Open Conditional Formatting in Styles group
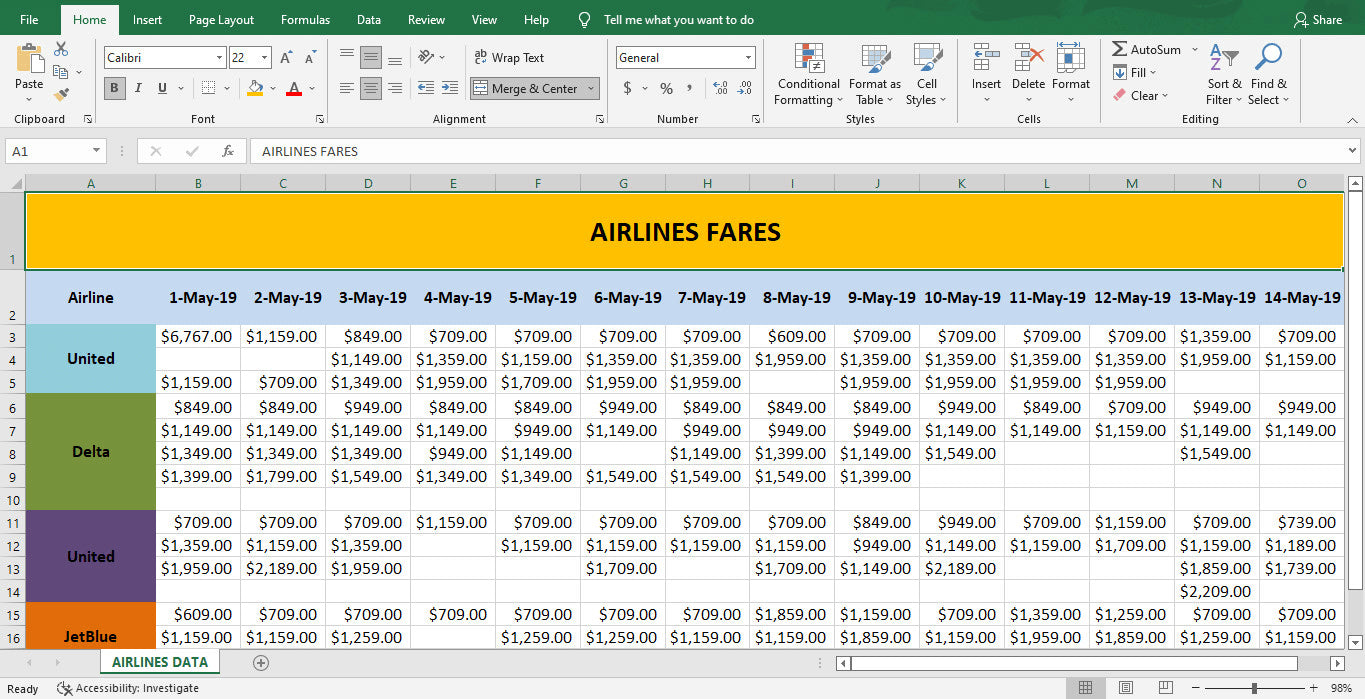1365x699 pixels. (808, 74)
